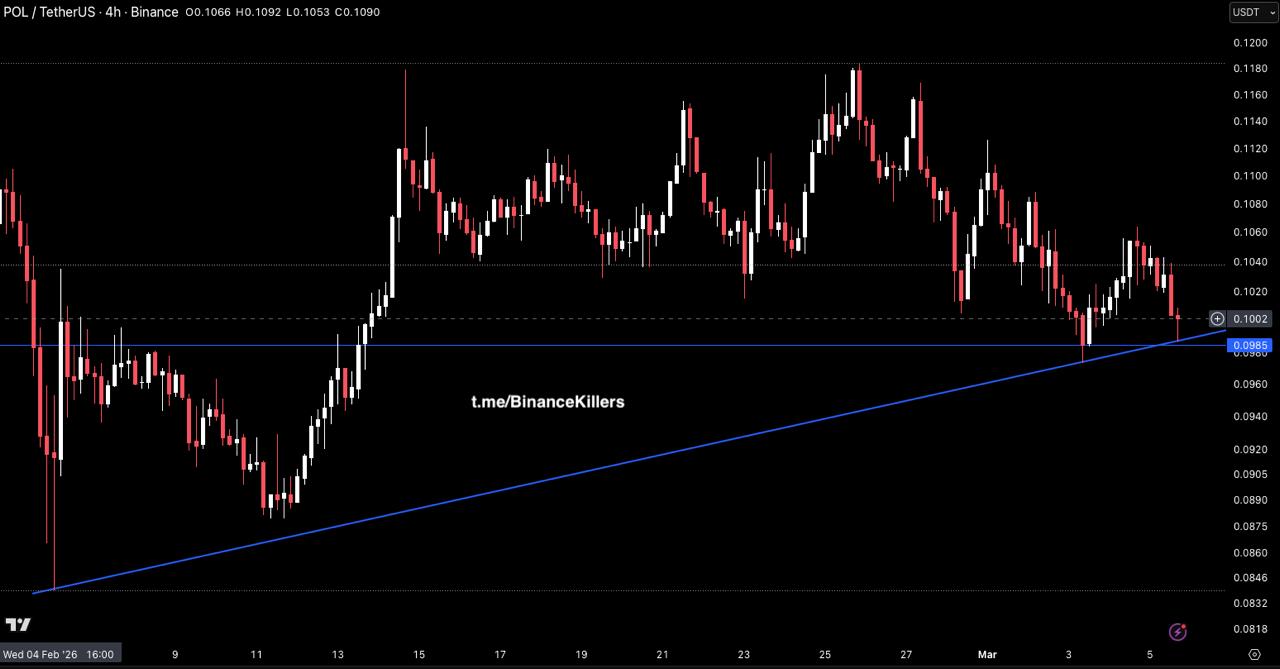Click the closing price value C0.1090
1280x669 pixels.
tap(358, 12)
